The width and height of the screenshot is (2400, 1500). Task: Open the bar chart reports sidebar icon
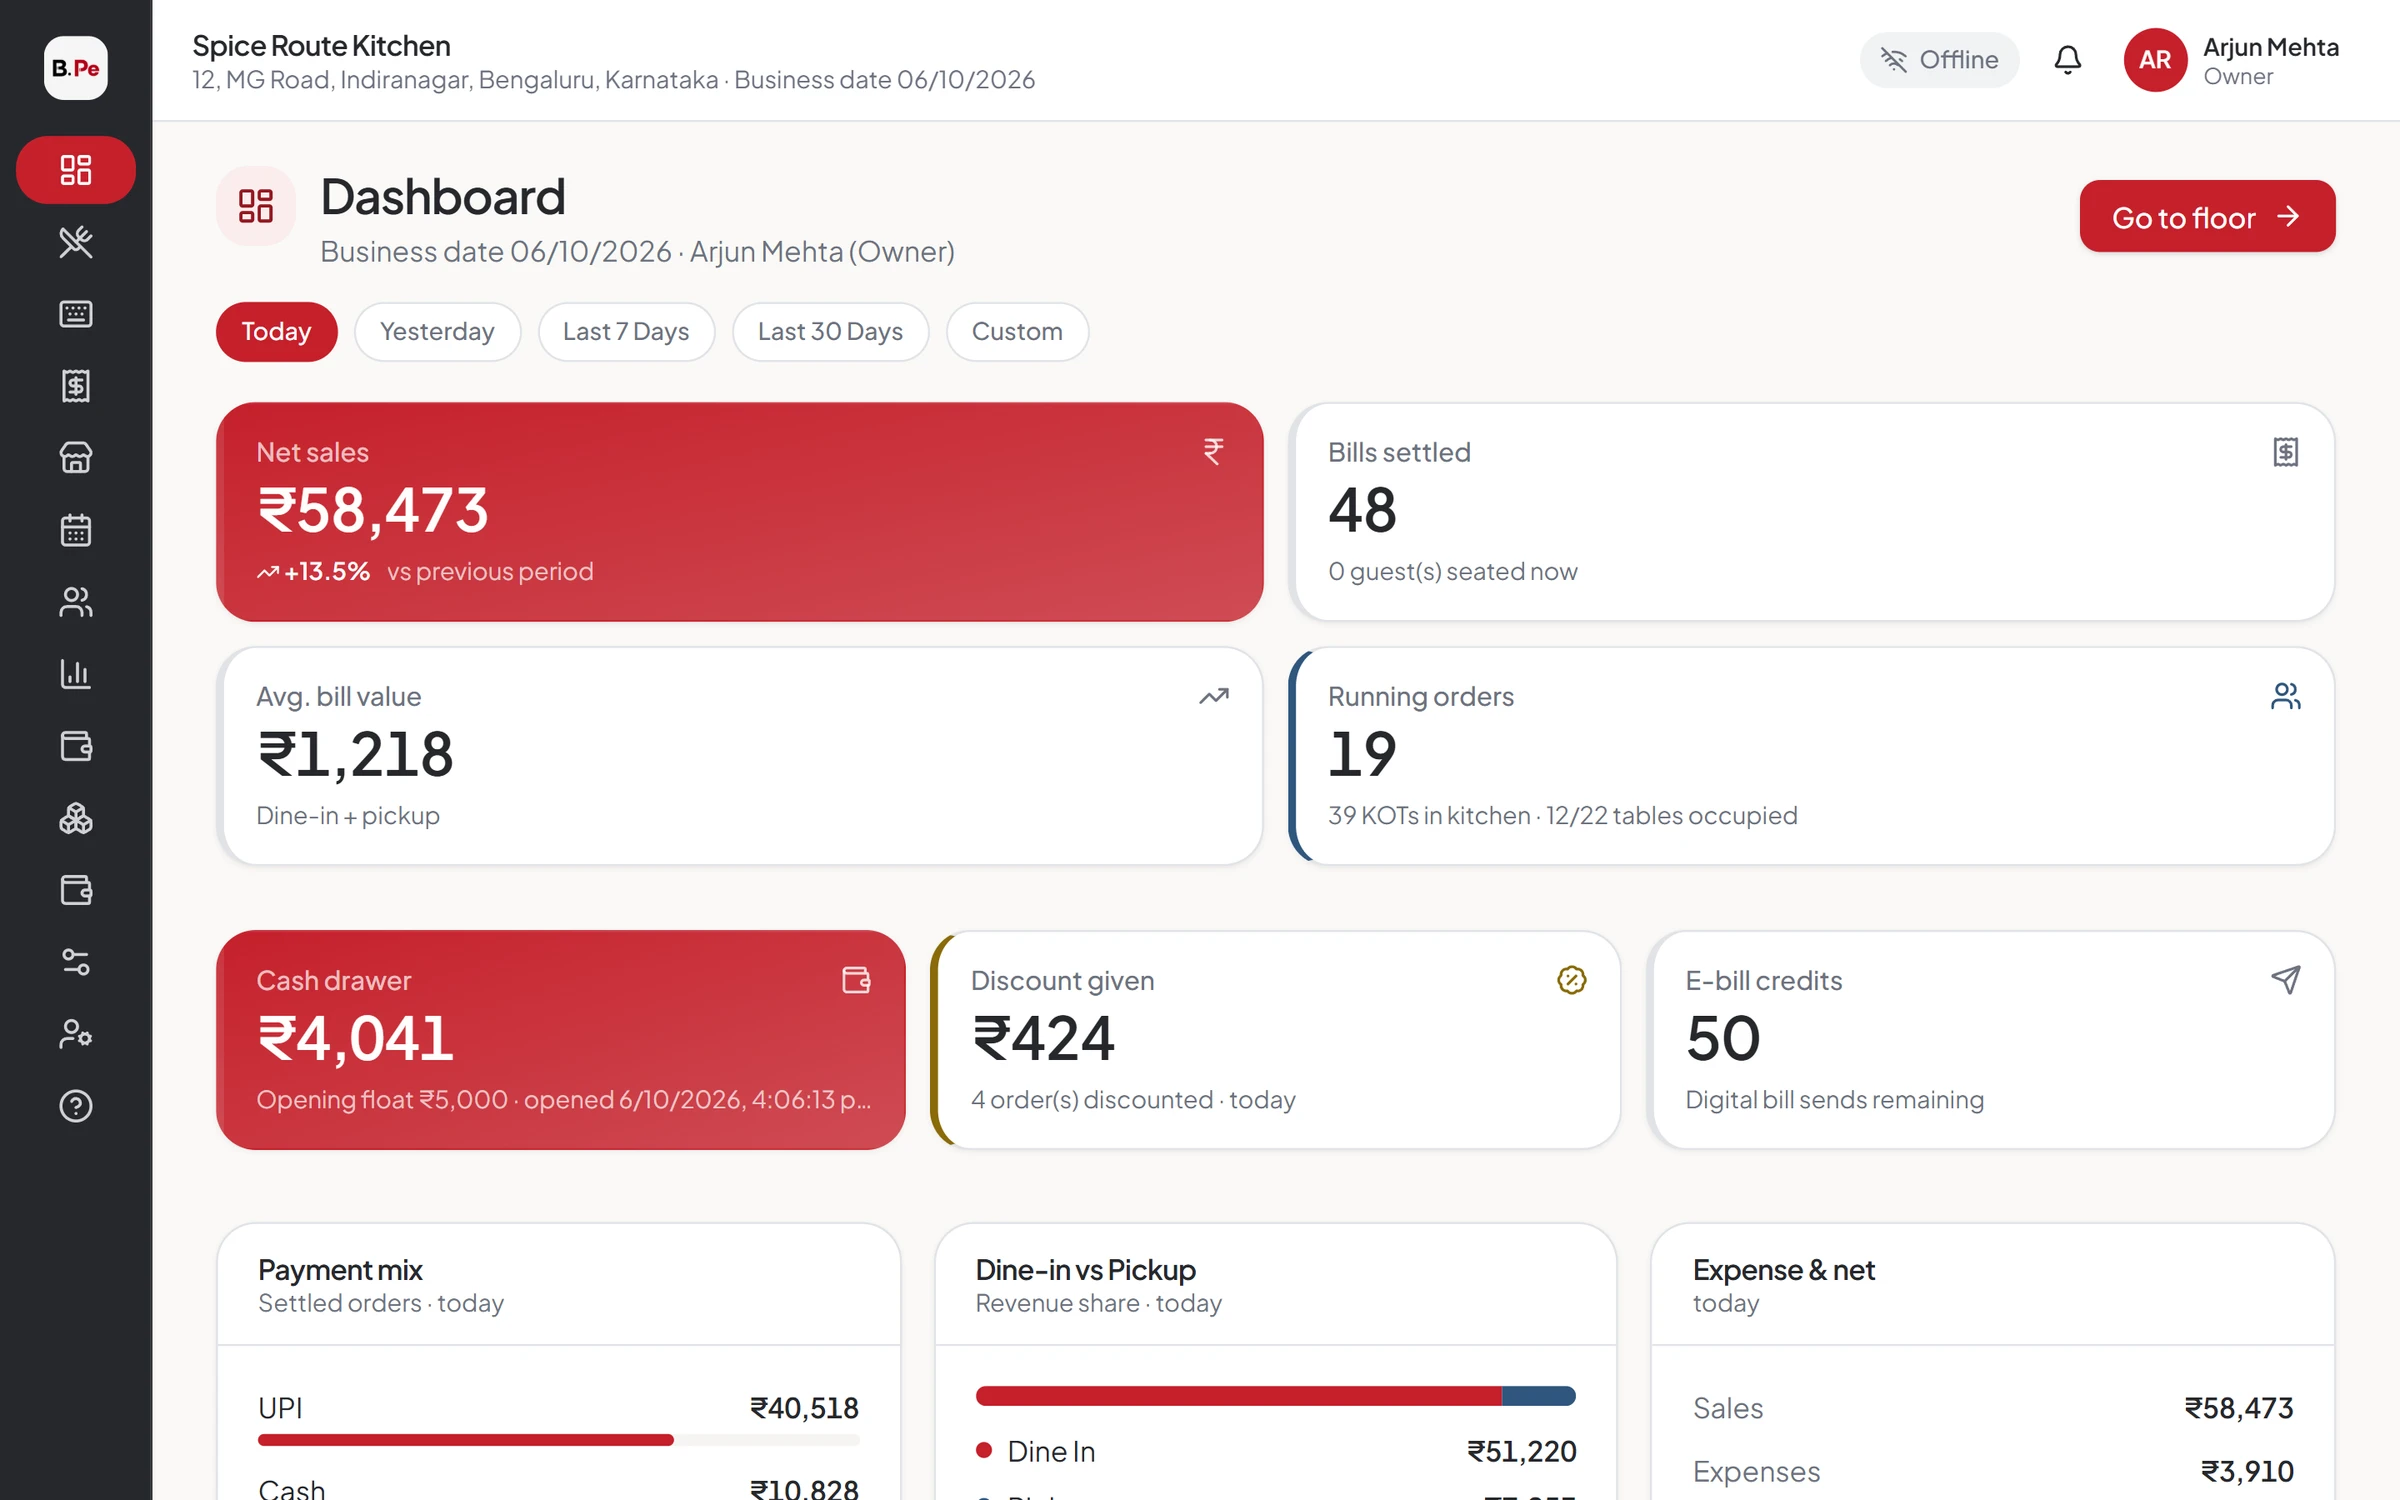[x=76, y=674]
